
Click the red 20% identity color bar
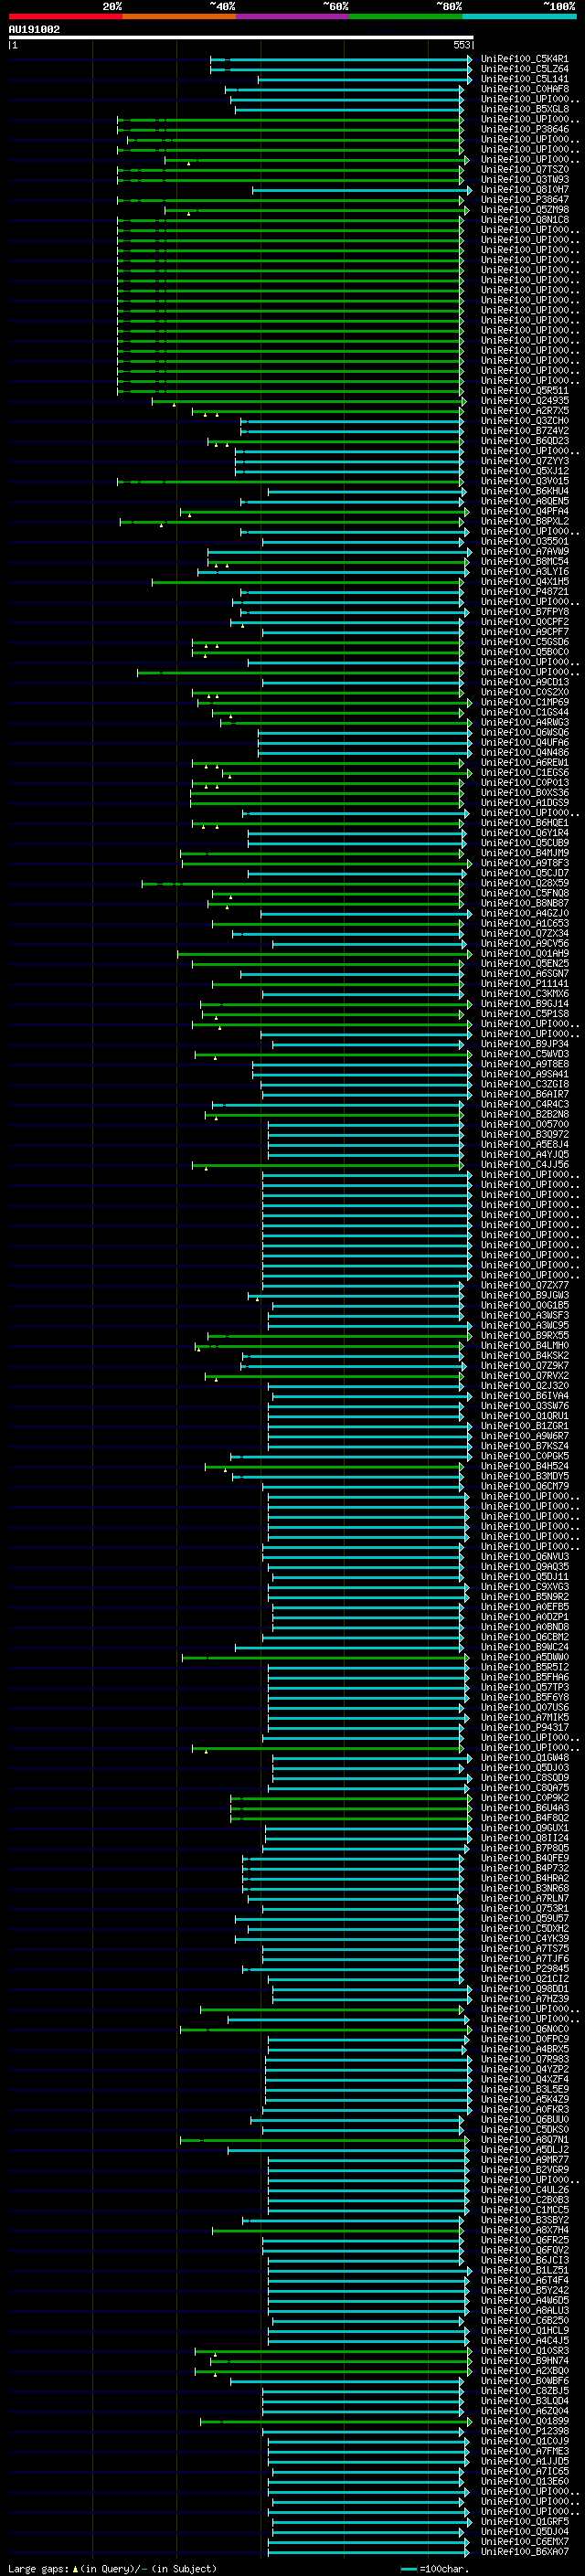tap(65, 16)
